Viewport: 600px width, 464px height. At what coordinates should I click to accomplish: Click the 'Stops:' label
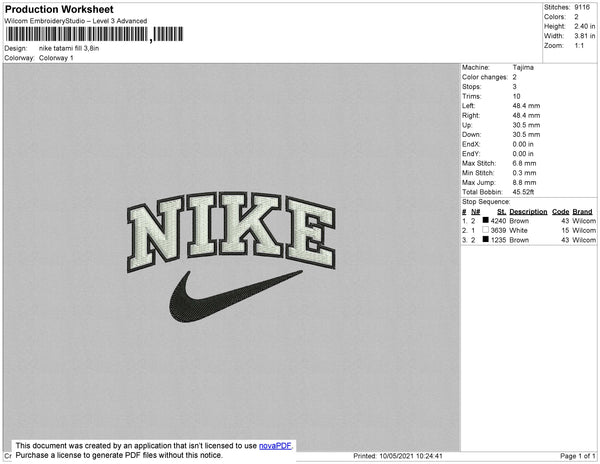(471, 87)
